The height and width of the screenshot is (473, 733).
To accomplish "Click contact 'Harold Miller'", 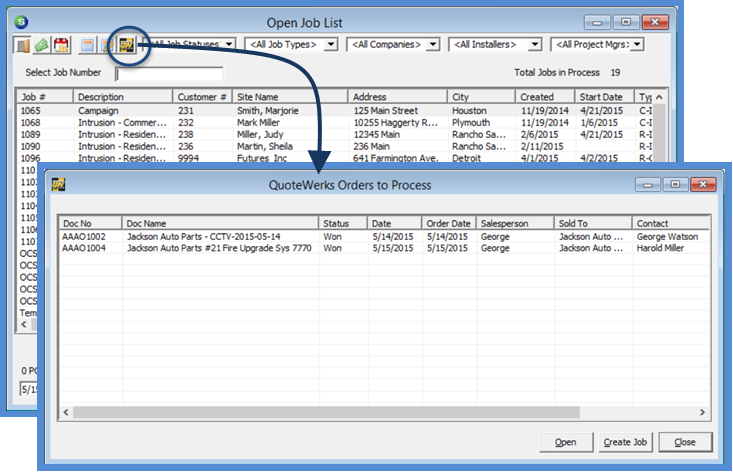I will coord(660,248).
